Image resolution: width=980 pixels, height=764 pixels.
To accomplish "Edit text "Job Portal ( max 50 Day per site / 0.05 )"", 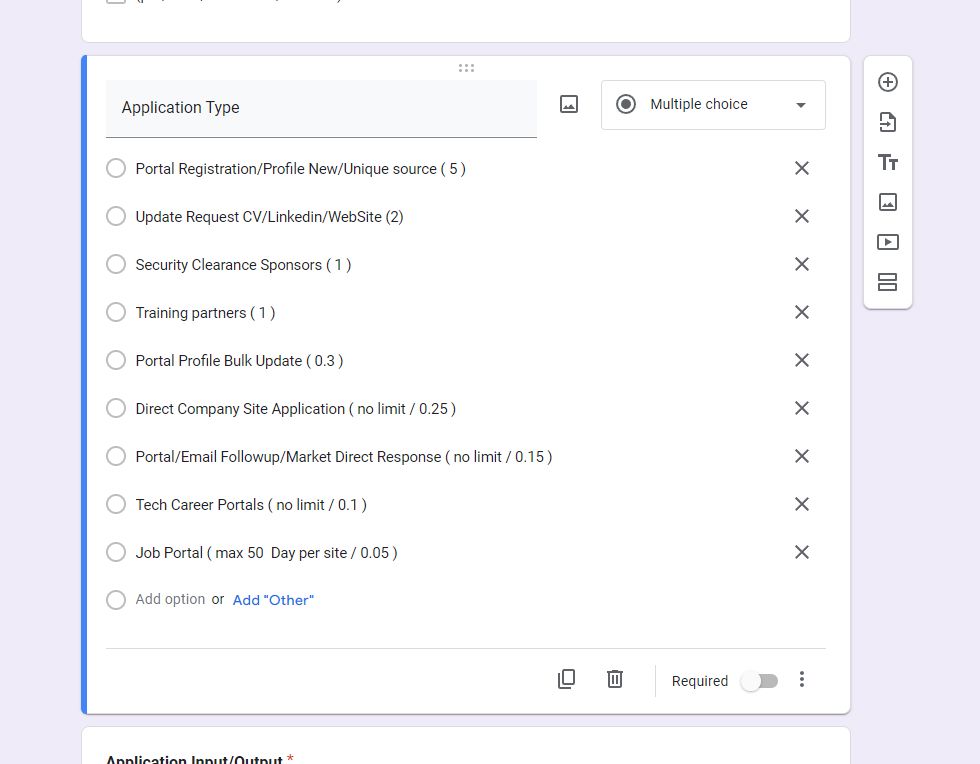I will coord(266,553).
